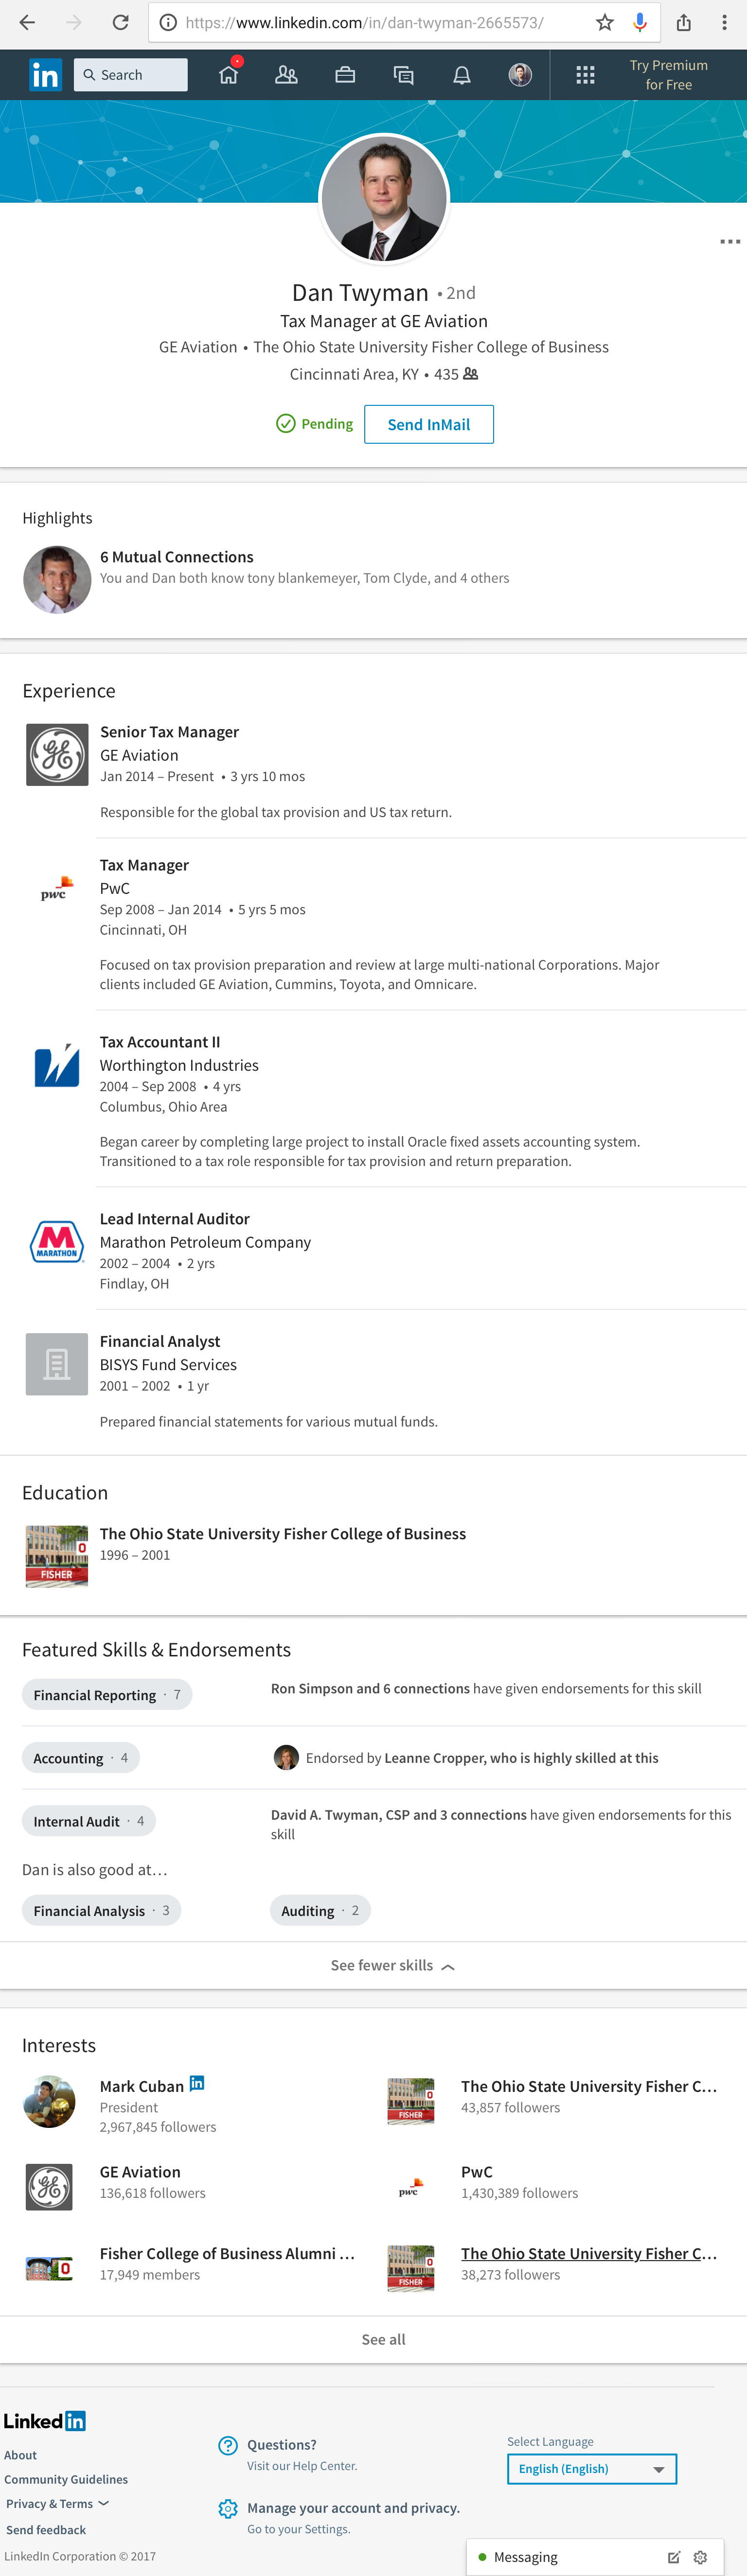The width and height of the screenshot is (747, 2576).
Task: Open 6 Mutual Connections highlight
Action: coord(177,557)
